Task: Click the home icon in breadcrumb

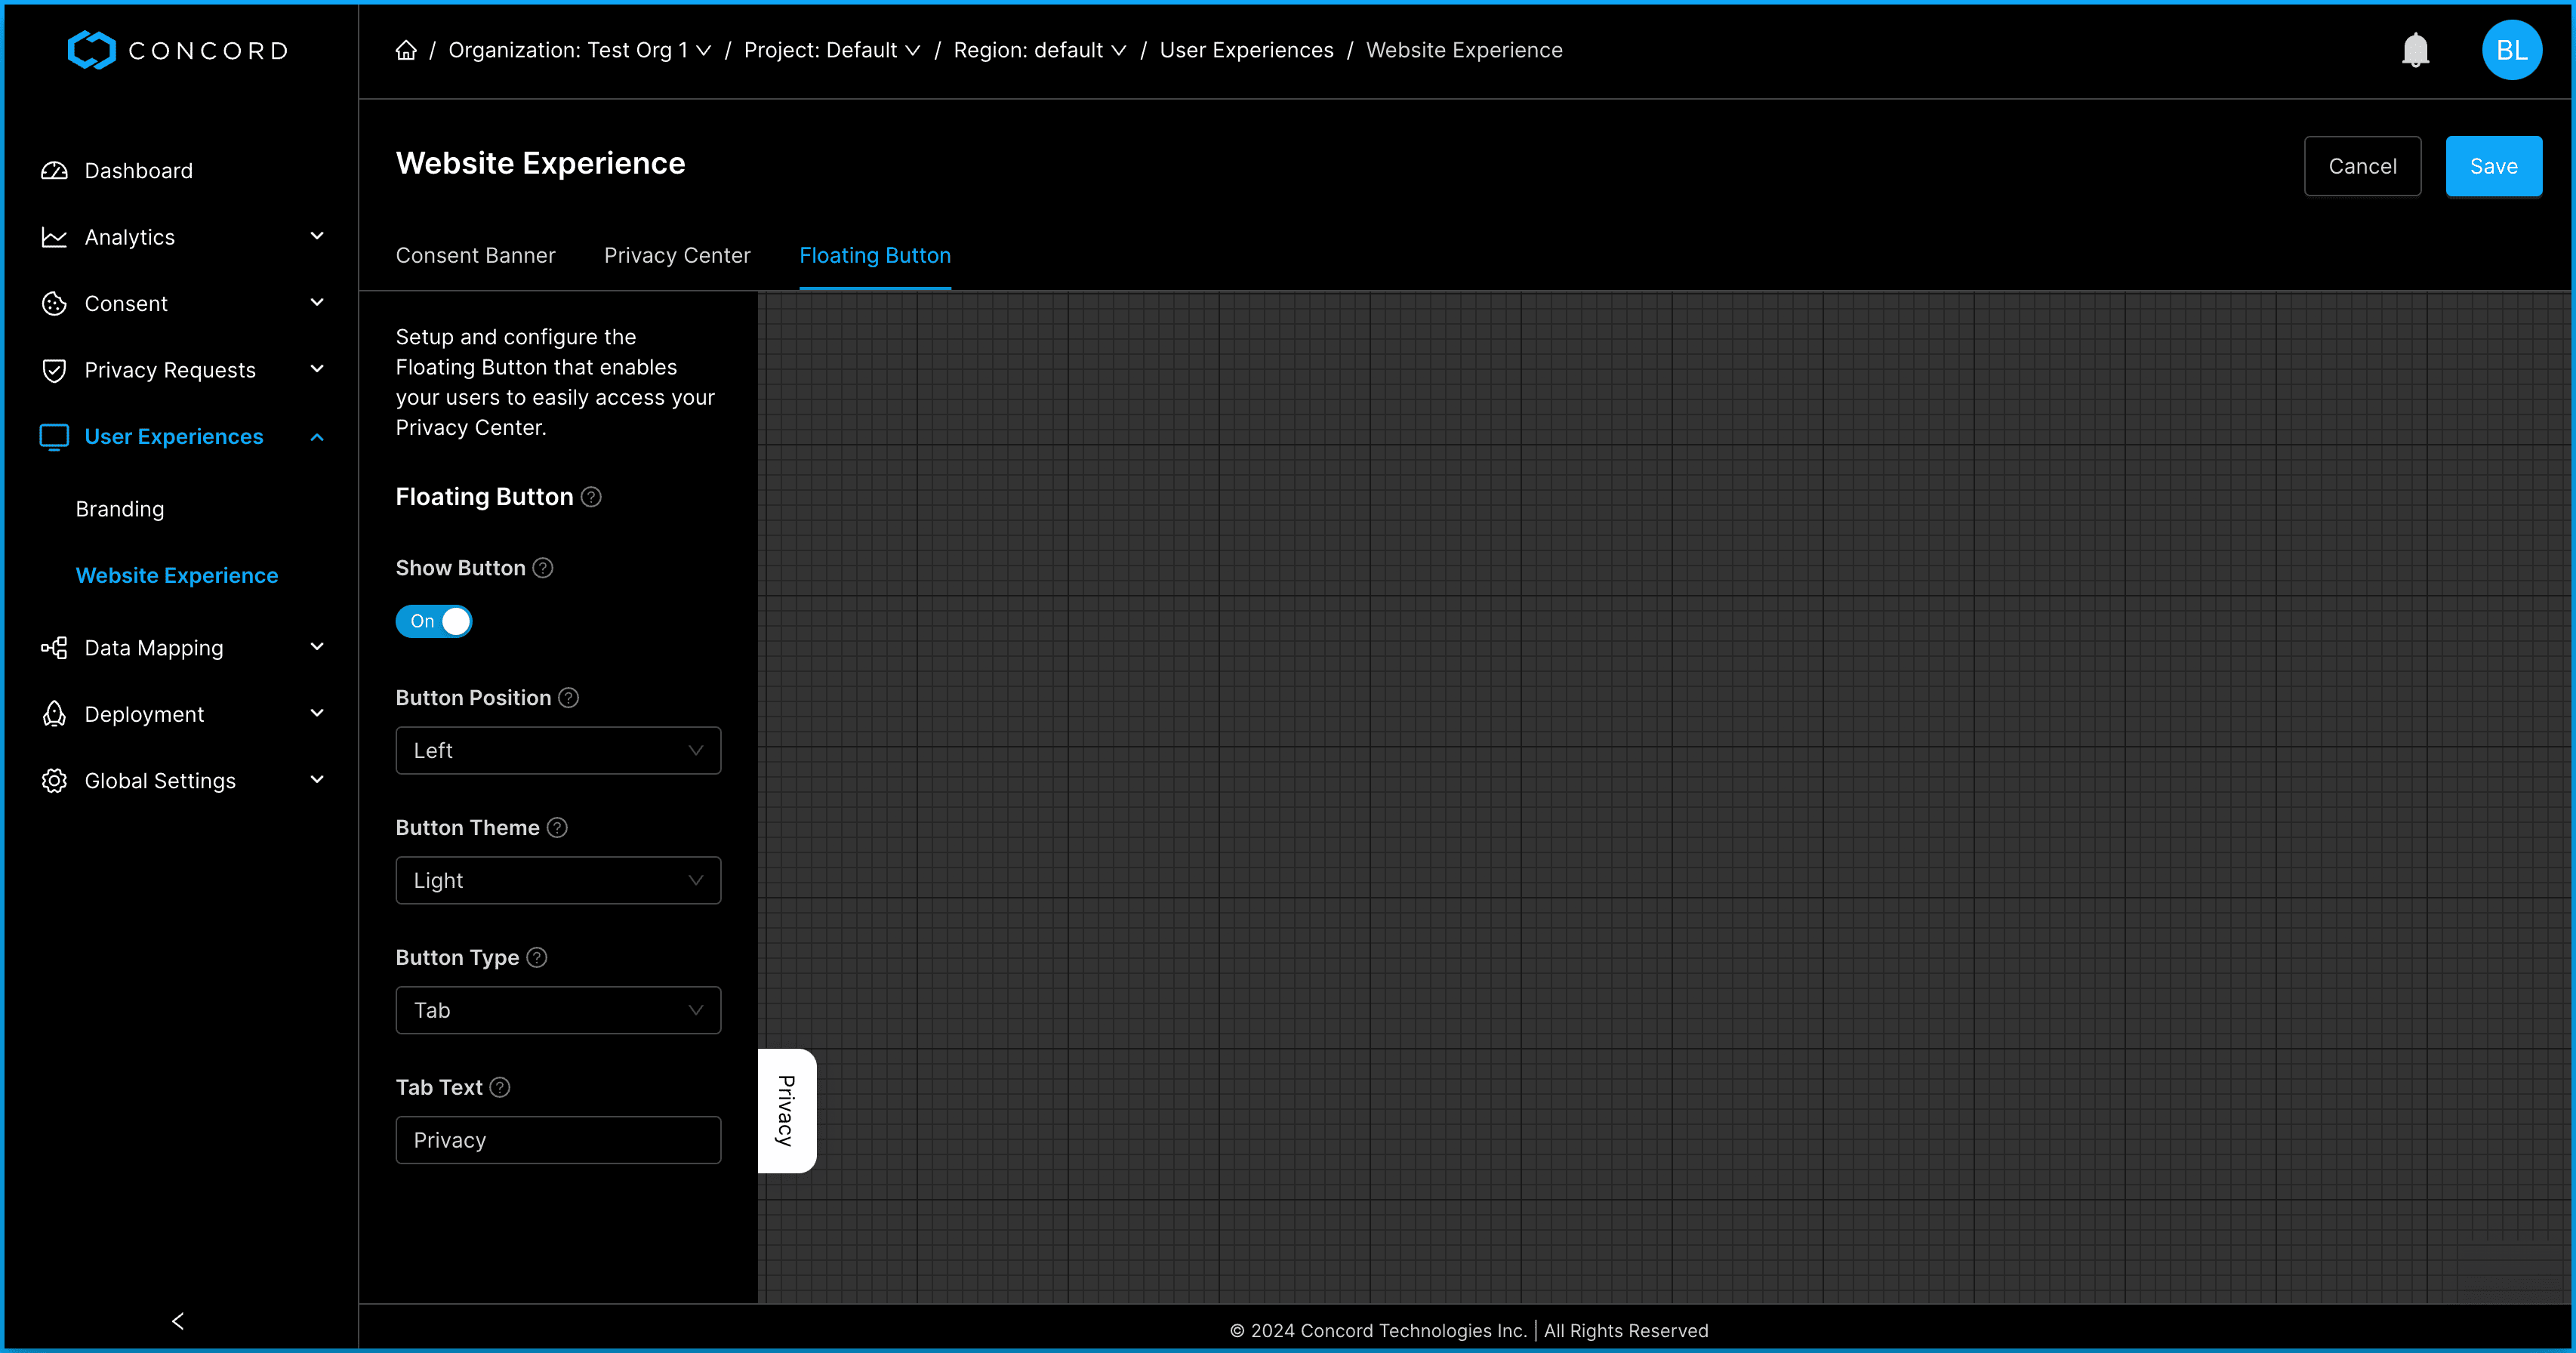Action: (405, 50)
